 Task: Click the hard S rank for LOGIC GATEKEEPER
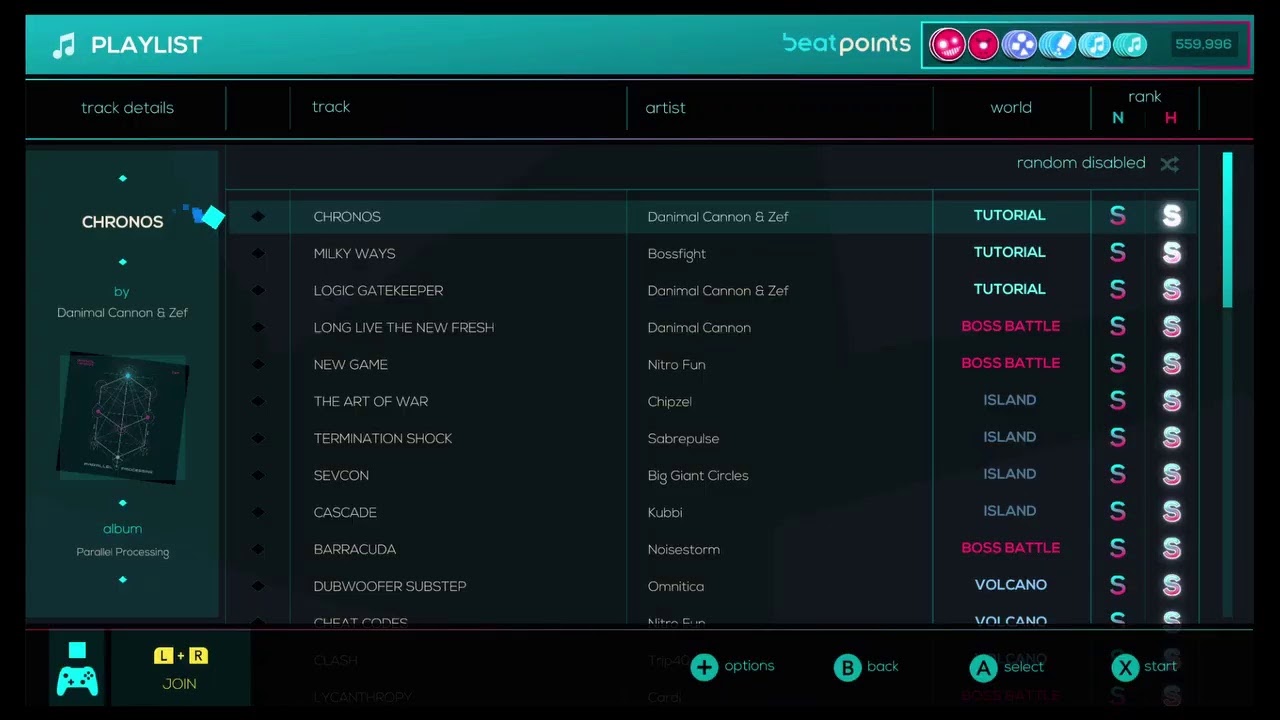(x=1171, y=290)
